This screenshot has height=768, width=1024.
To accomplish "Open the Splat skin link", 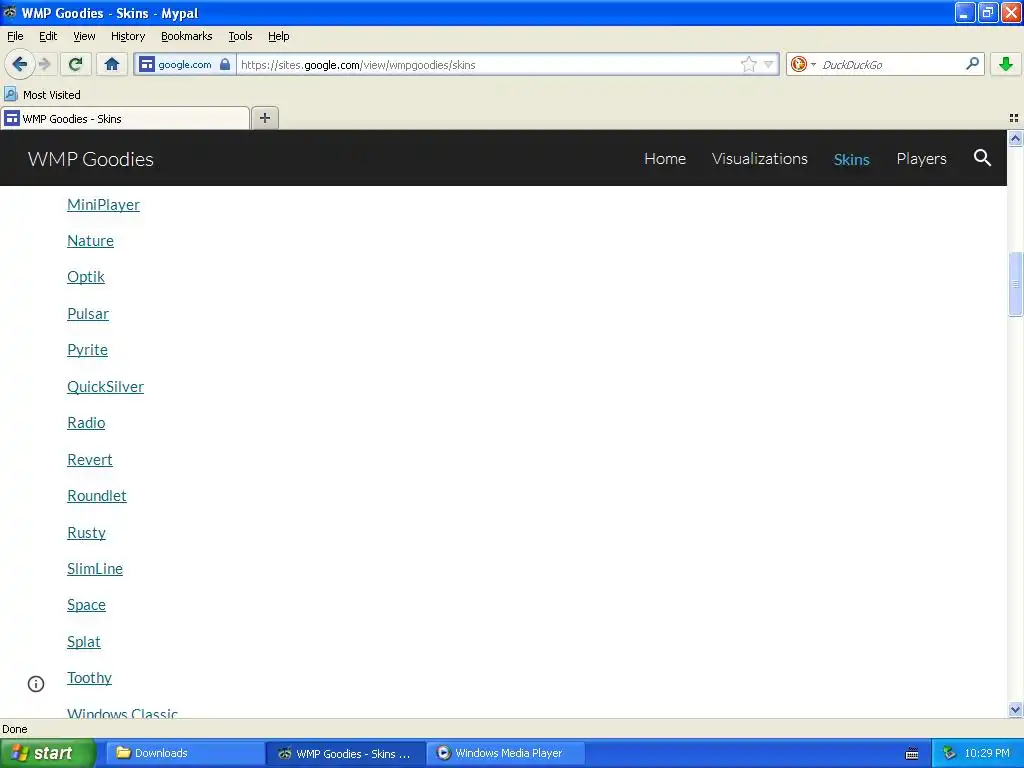I will click(84, 641).
